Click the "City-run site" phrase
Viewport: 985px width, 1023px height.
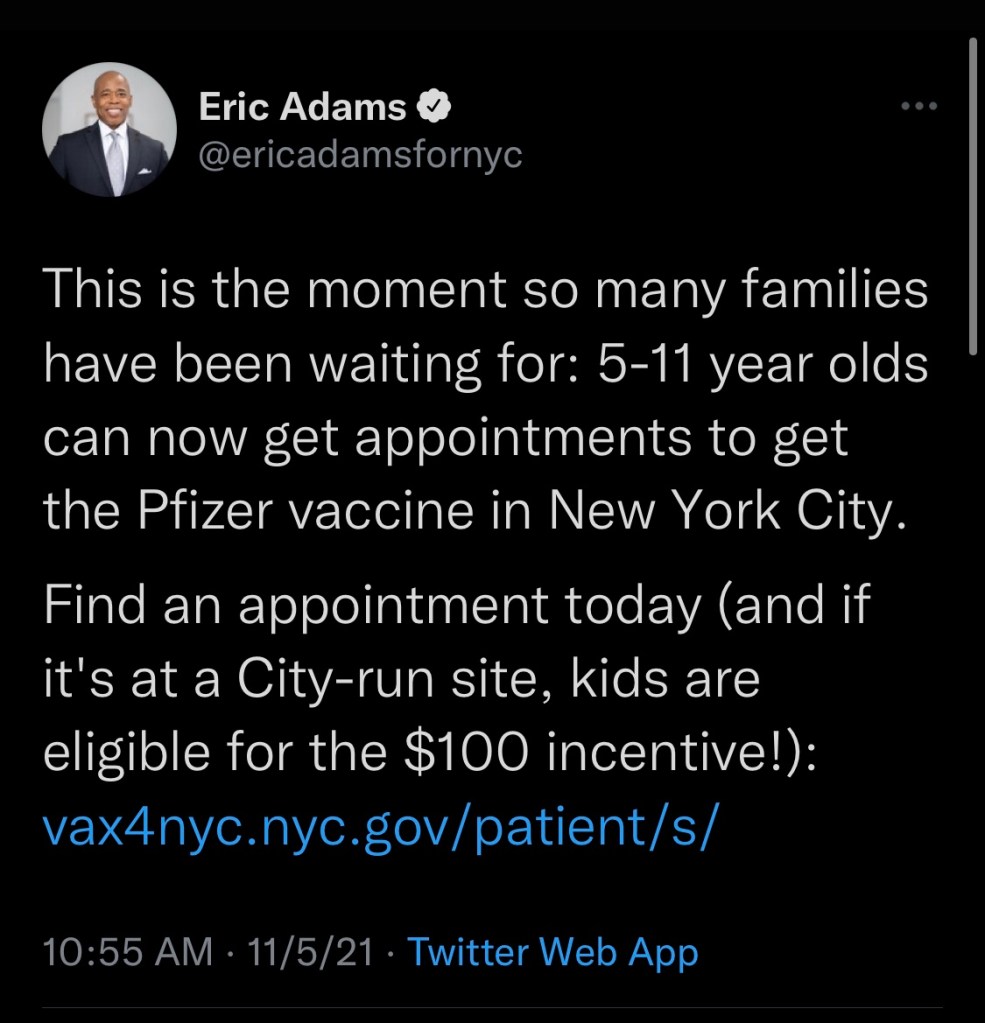(393, 681)
